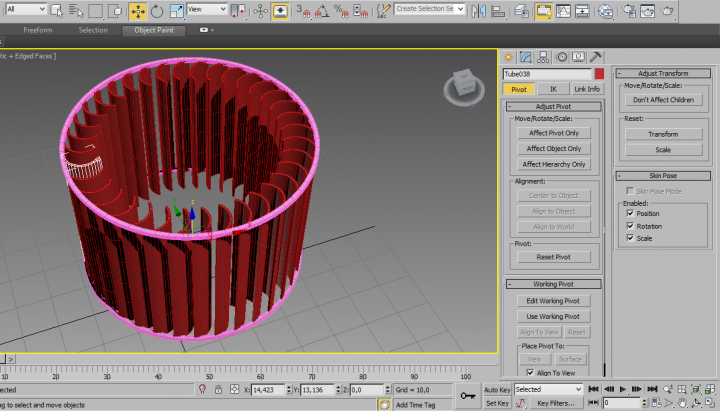Toggle the Align To View checkbox
Screen dimensions: 720x411
click(x=530, y=371)
